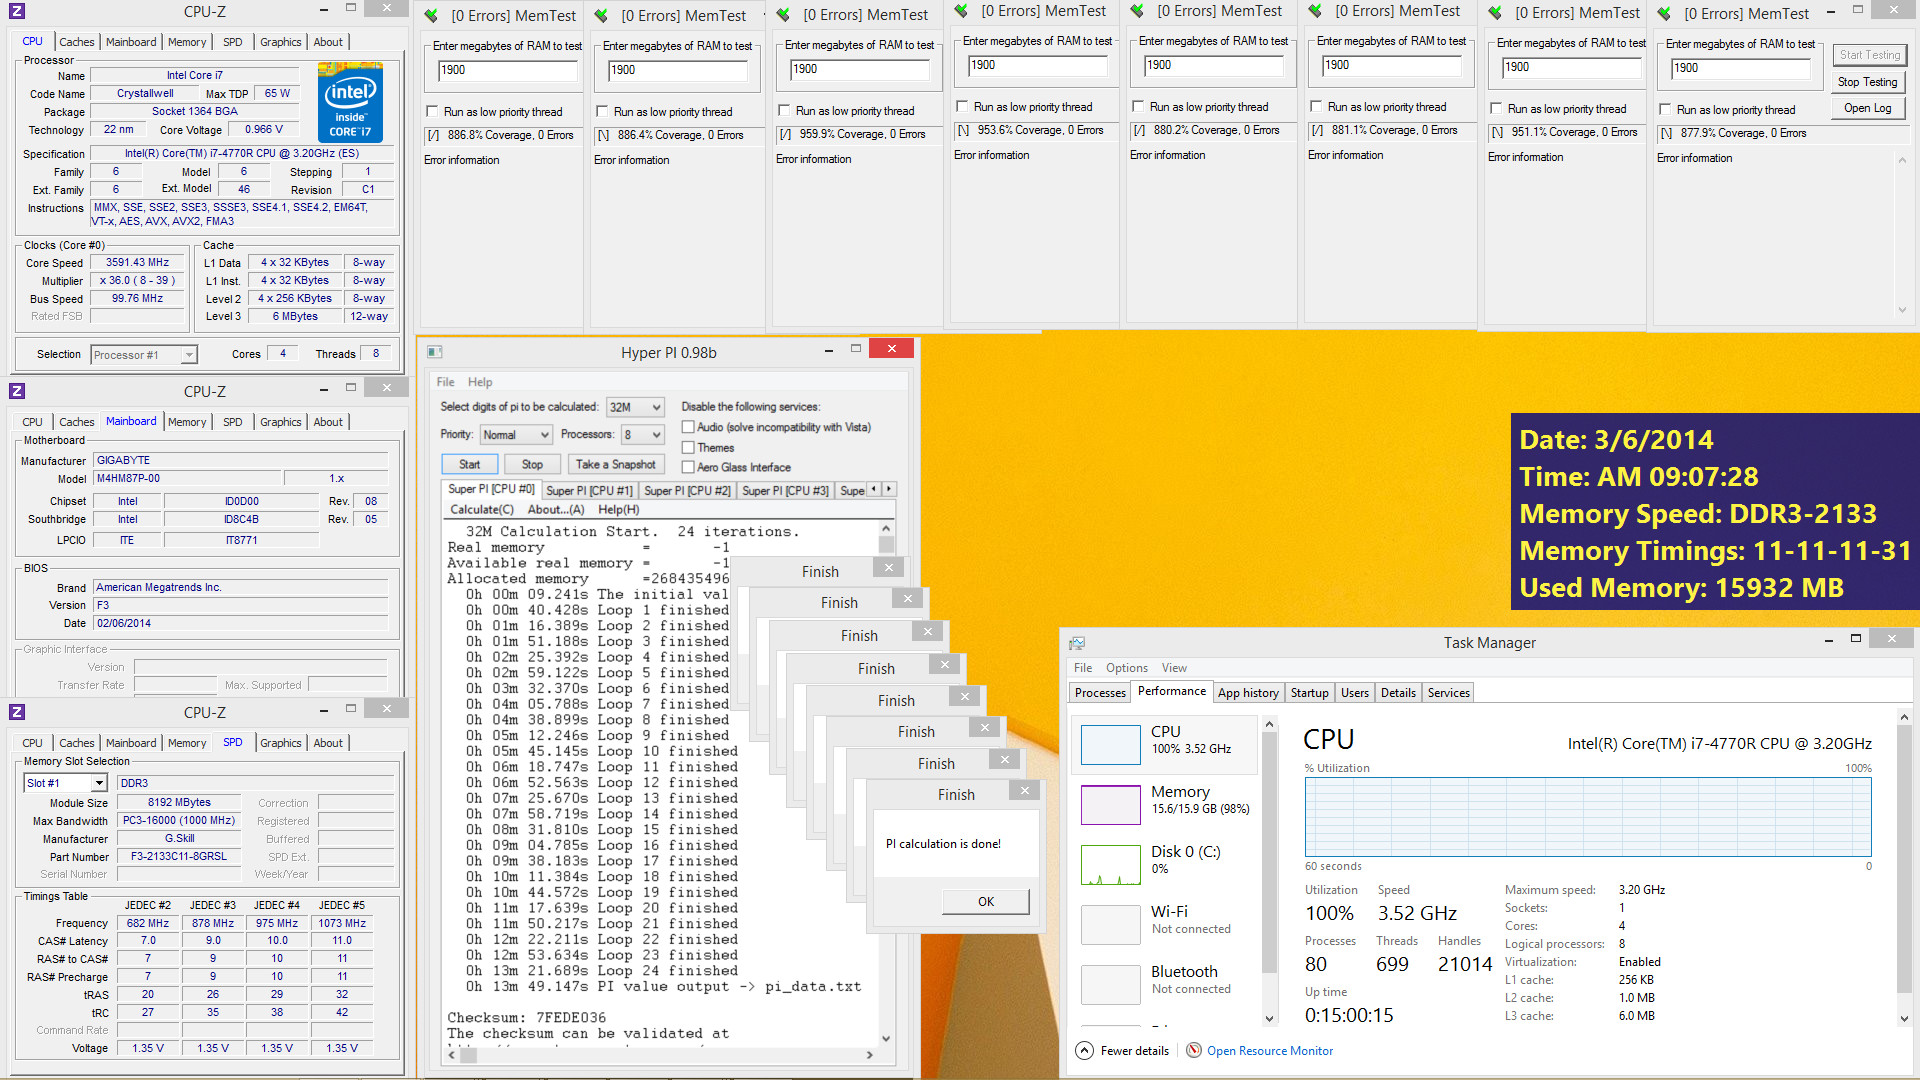Select Priority dropdown in Hyper PI
Screen dimensions: 1920x1080
516,434
